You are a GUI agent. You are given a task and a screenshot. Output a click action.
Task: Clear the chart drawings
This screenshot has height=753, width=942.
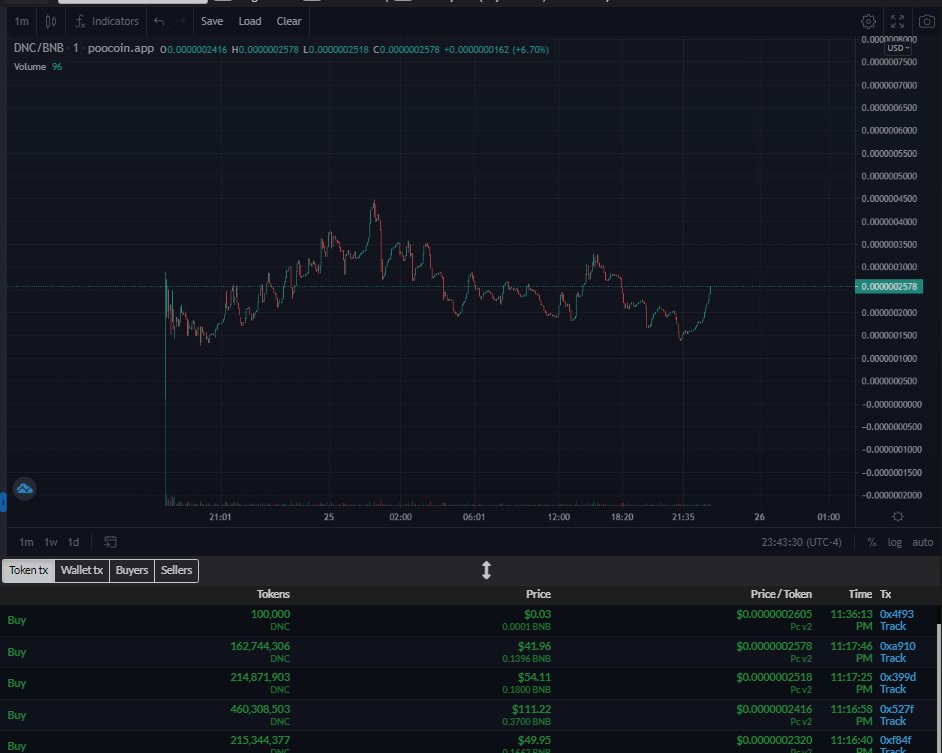289,21
